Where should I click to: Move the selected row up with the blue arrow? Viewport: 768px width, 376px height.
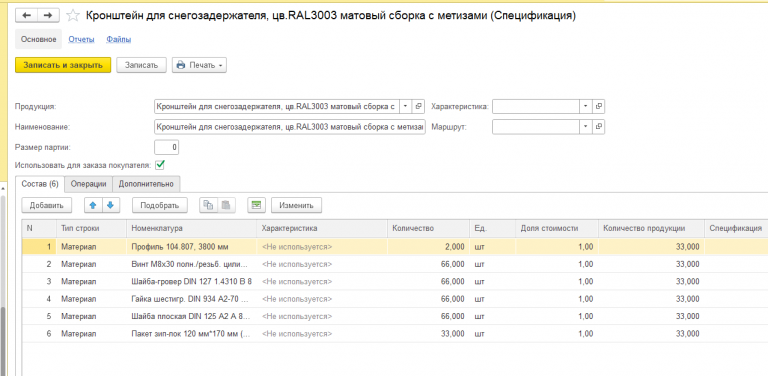point(93,206)
